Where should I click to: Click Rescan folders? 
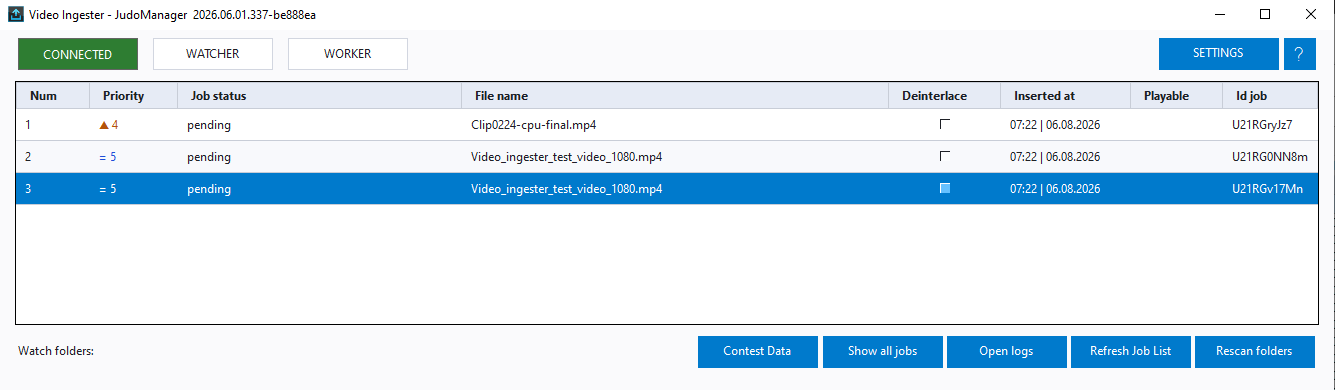coord(1254,351)
